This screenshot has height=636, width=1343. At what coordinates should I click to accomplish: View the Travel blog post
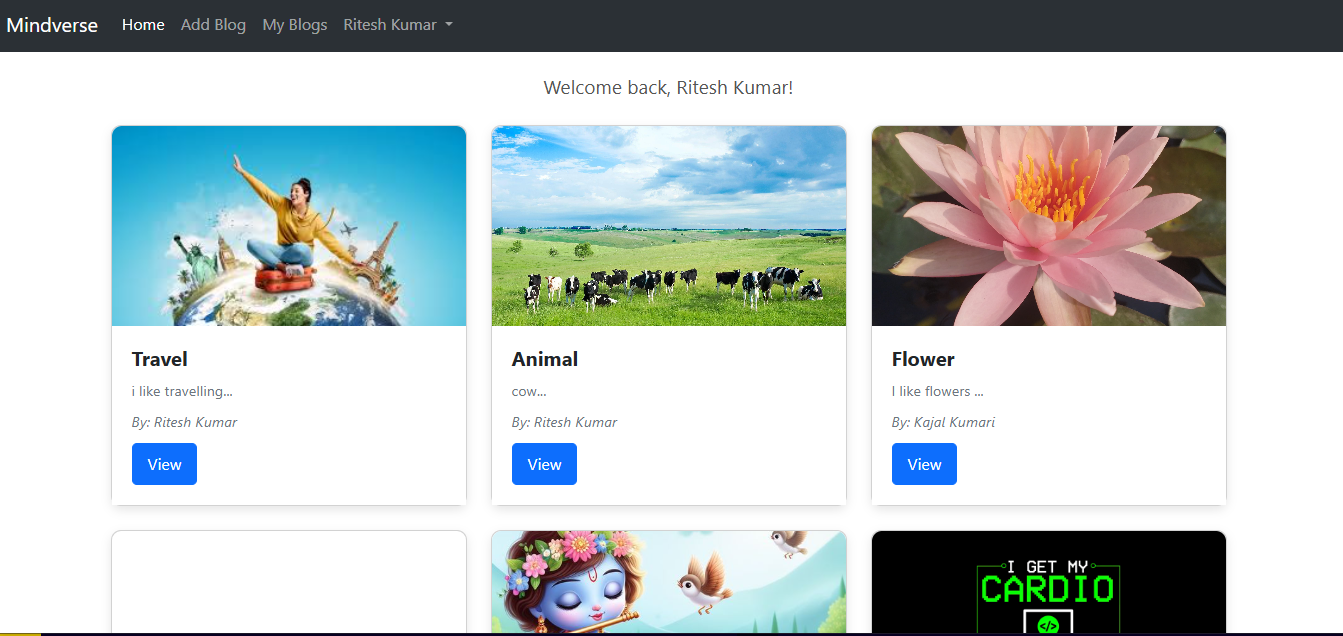pos(164,464)
